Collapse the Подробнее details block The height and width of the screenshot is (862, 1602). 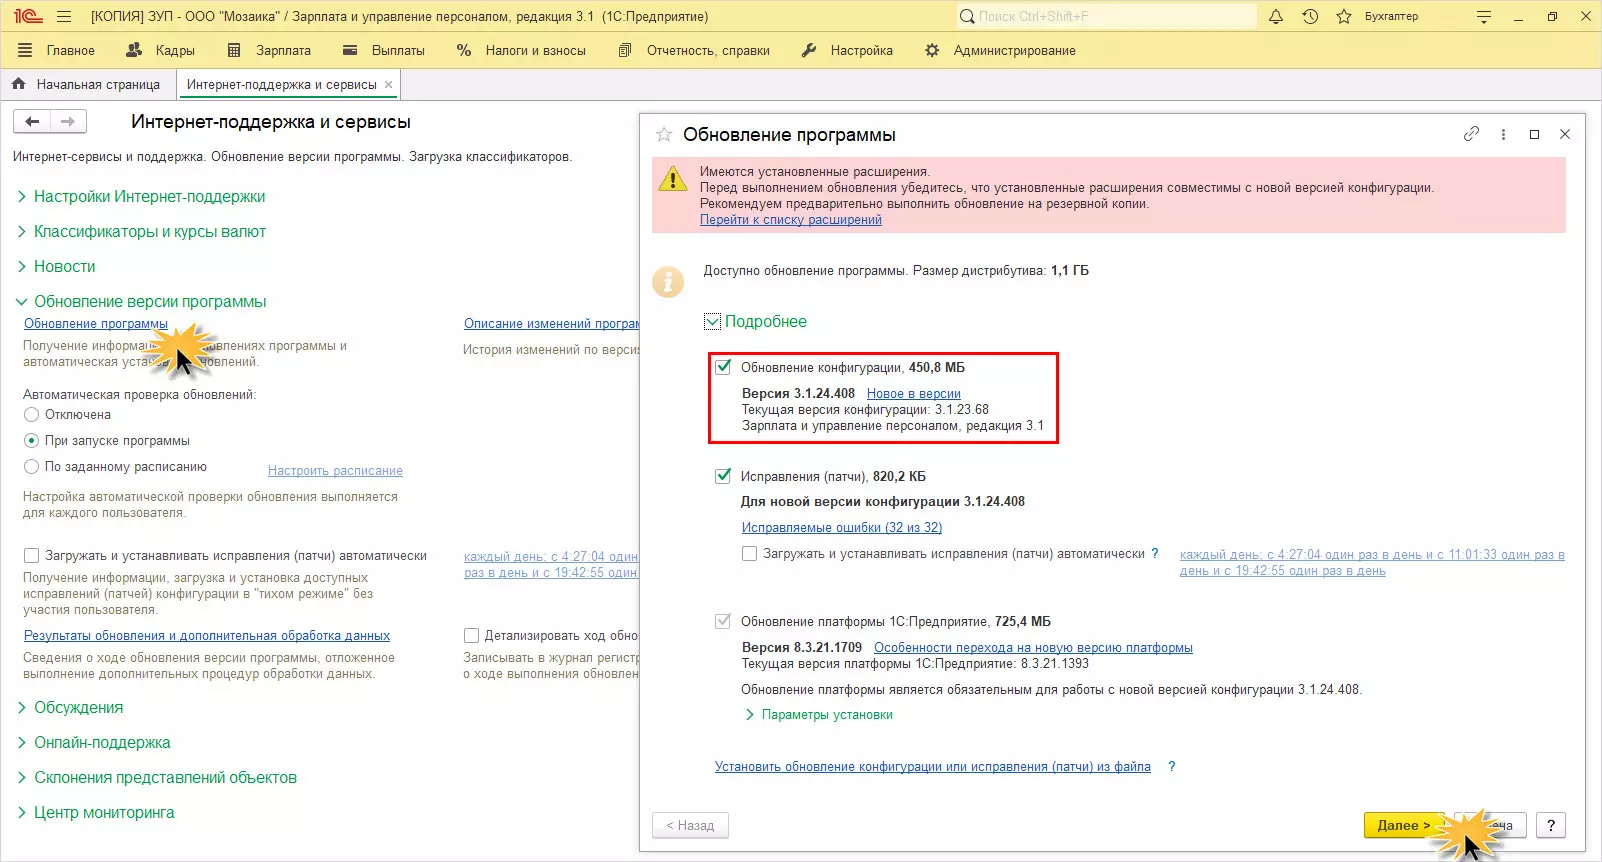coord(755,321)
